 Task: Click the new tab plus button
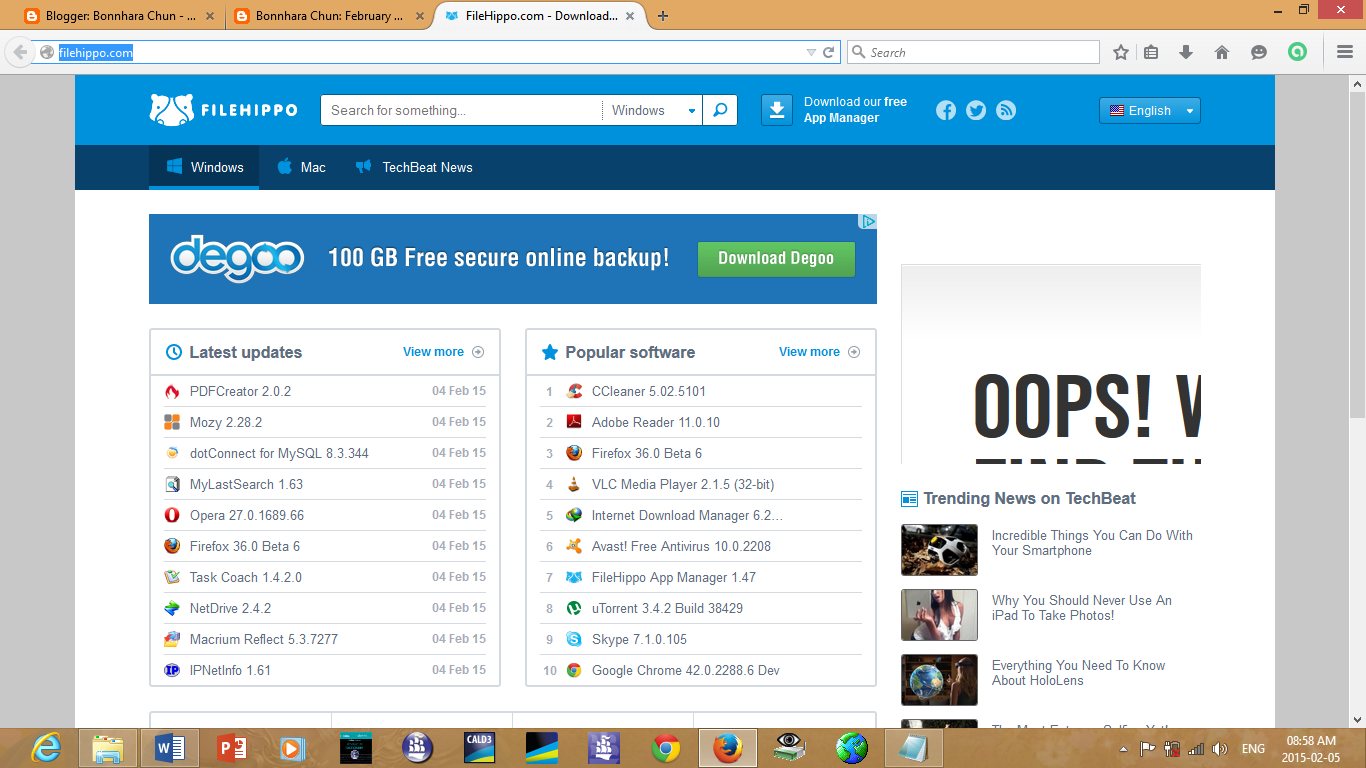[662, 16]
